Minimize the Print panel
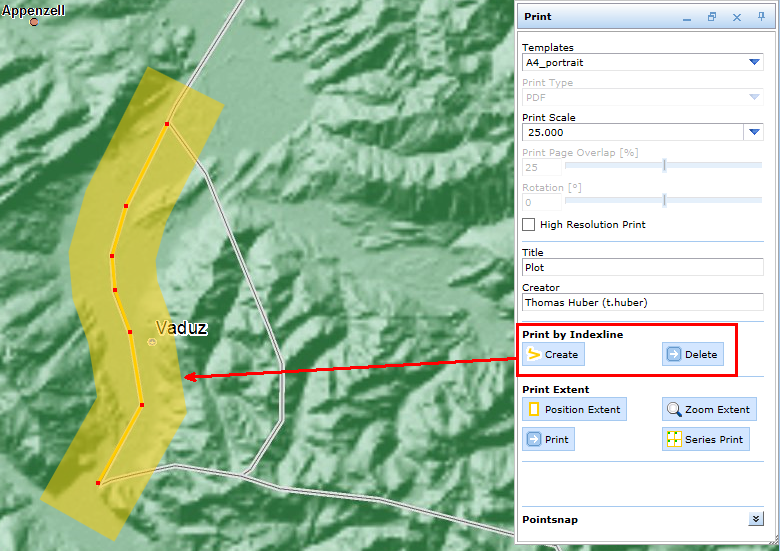Viewport: 780px width, 551px height. pos(687,18)
